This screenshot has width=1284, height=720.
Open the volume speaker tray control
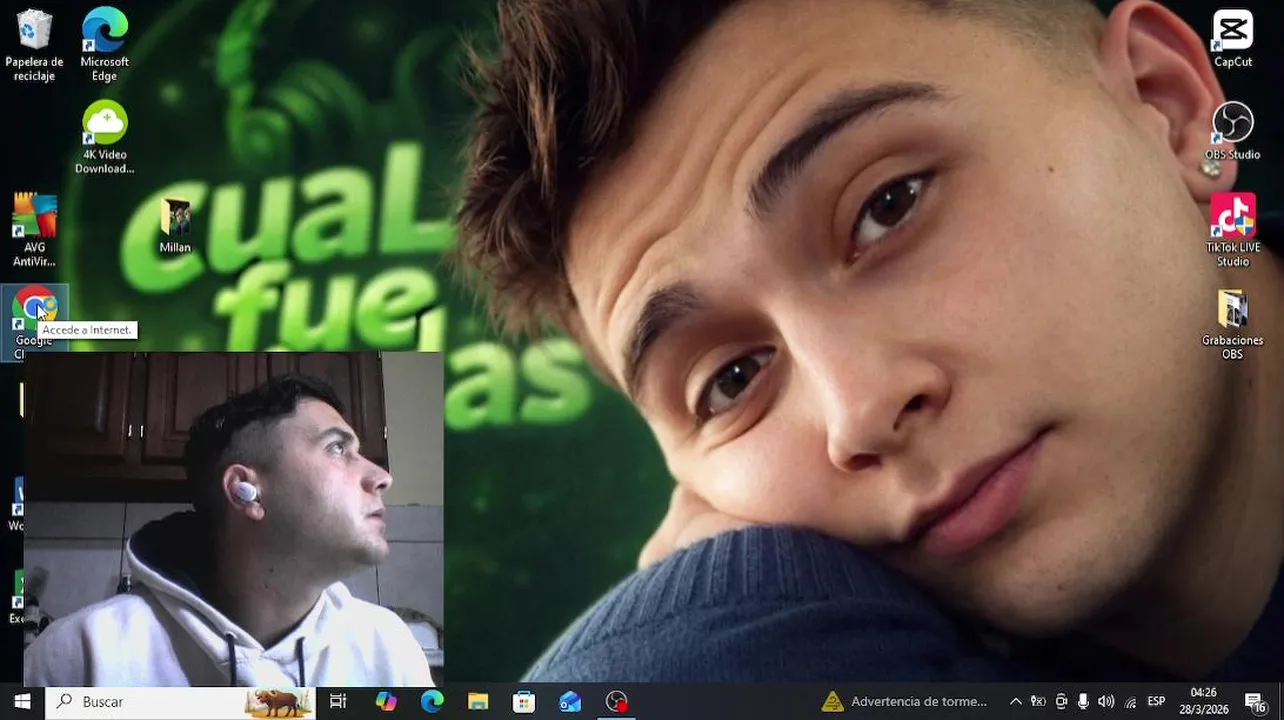[1106, 702]
